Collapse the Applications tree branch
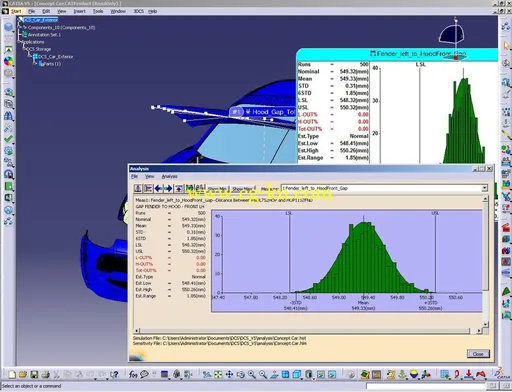512x392 pixels. [20, 42]
